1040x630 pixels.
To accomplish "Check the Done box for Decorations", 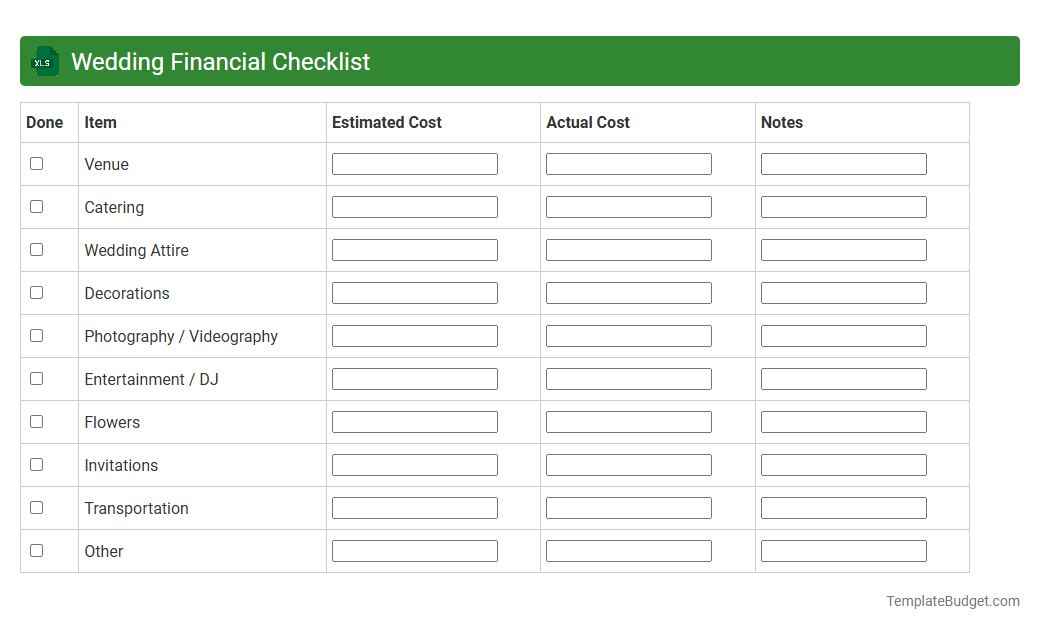I will pyautogui.click(x=36, y=292).
